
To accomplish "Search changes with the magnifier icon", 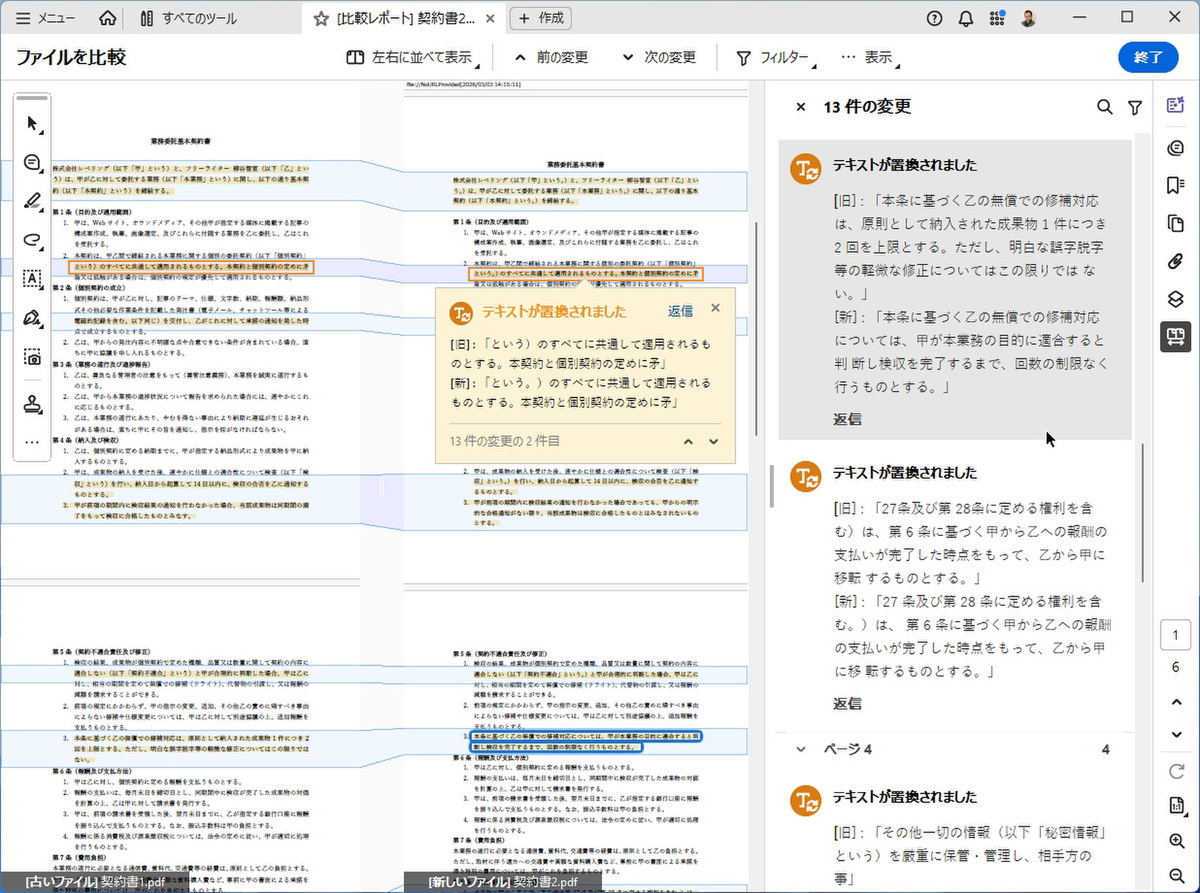I will (x=1104, y=107).
